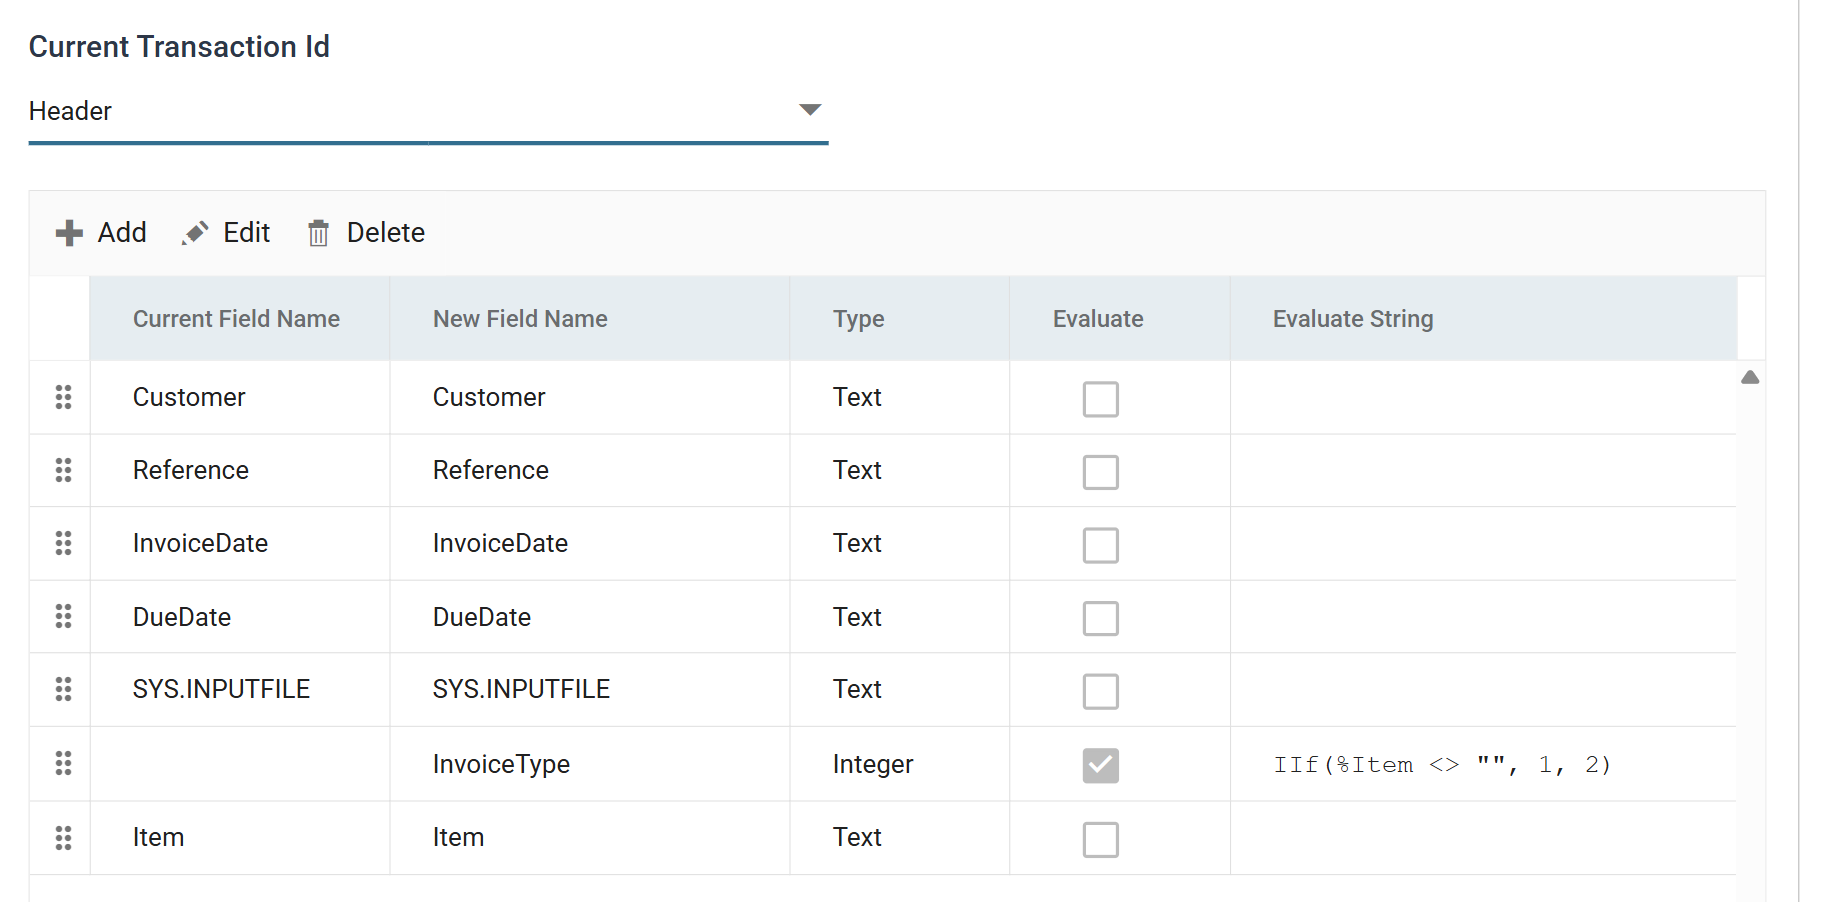Click the Delete trash can icon
The width and height of the screenshot is (1826, 902).
[318, 233]
